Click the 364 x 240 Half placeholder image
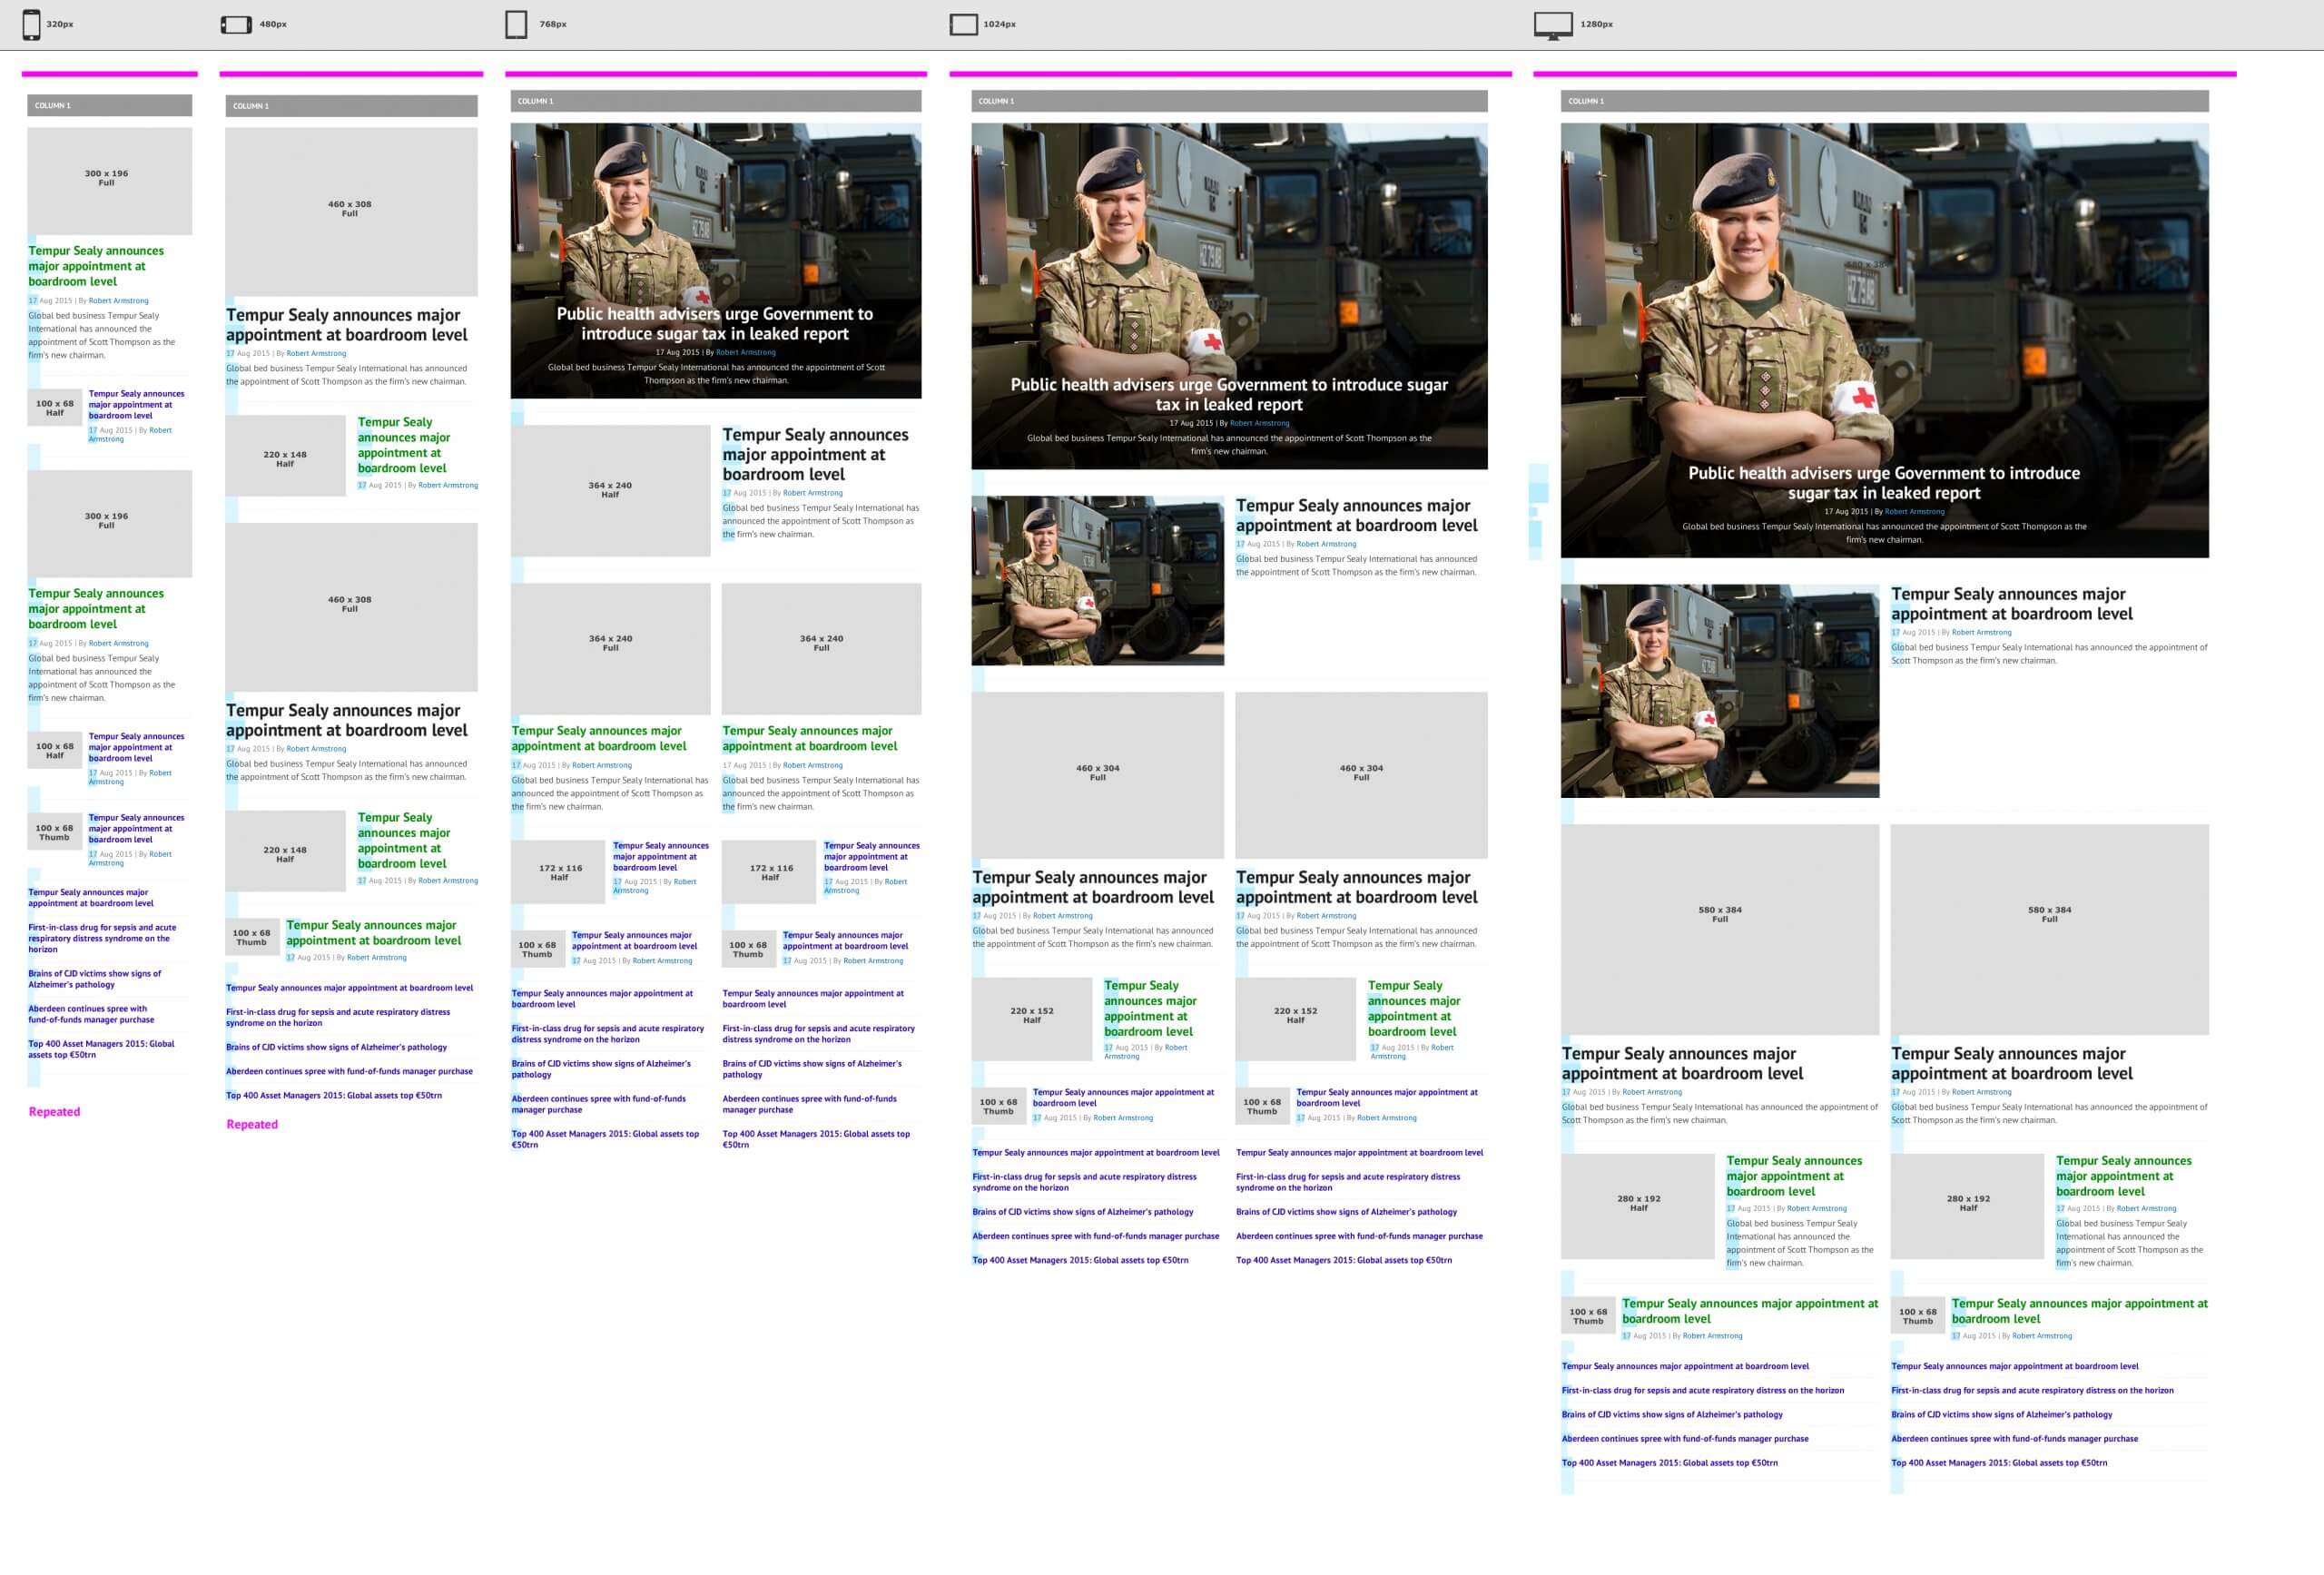This screenshot has width=2324, height=1575. tap(610, 490)
